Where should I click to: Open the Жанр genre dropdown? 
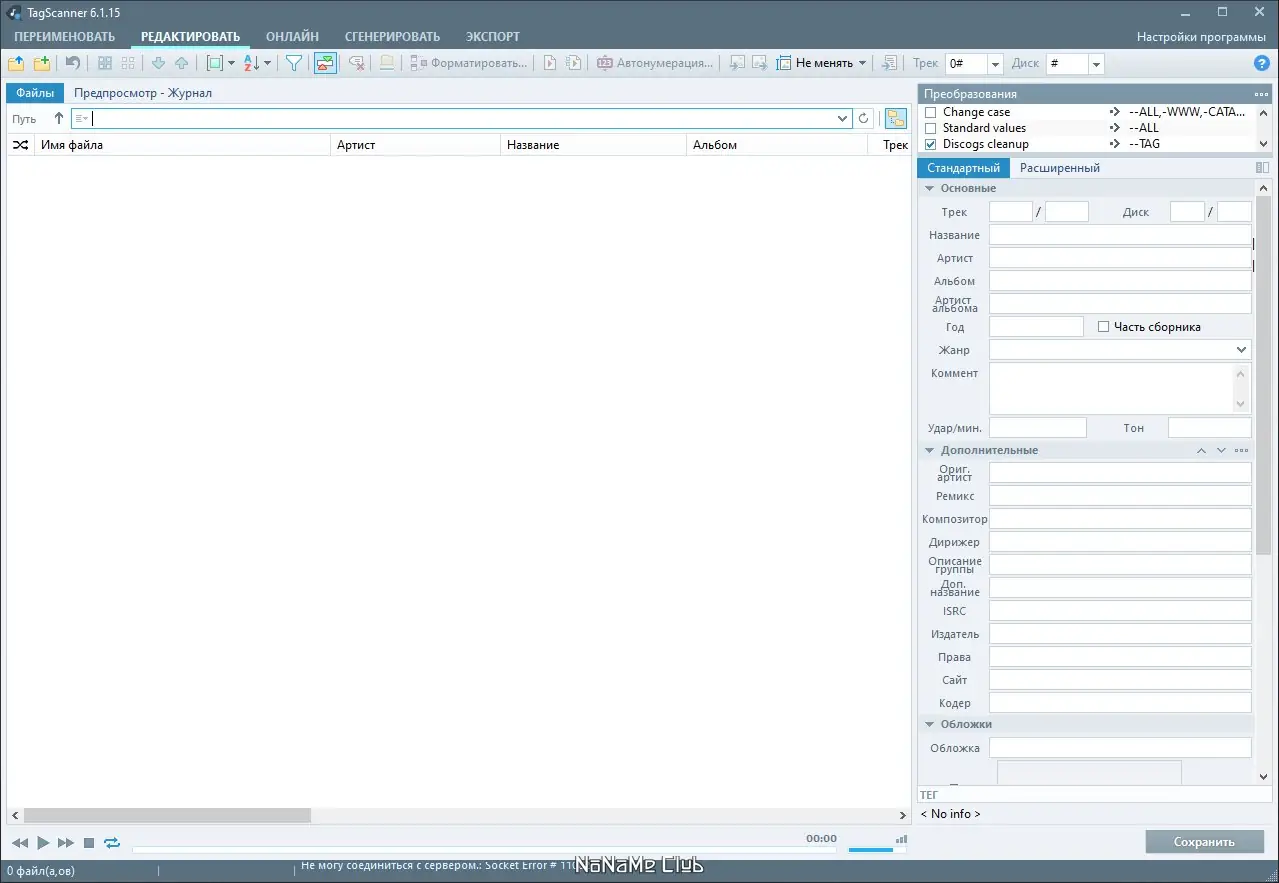(1241, 349)
